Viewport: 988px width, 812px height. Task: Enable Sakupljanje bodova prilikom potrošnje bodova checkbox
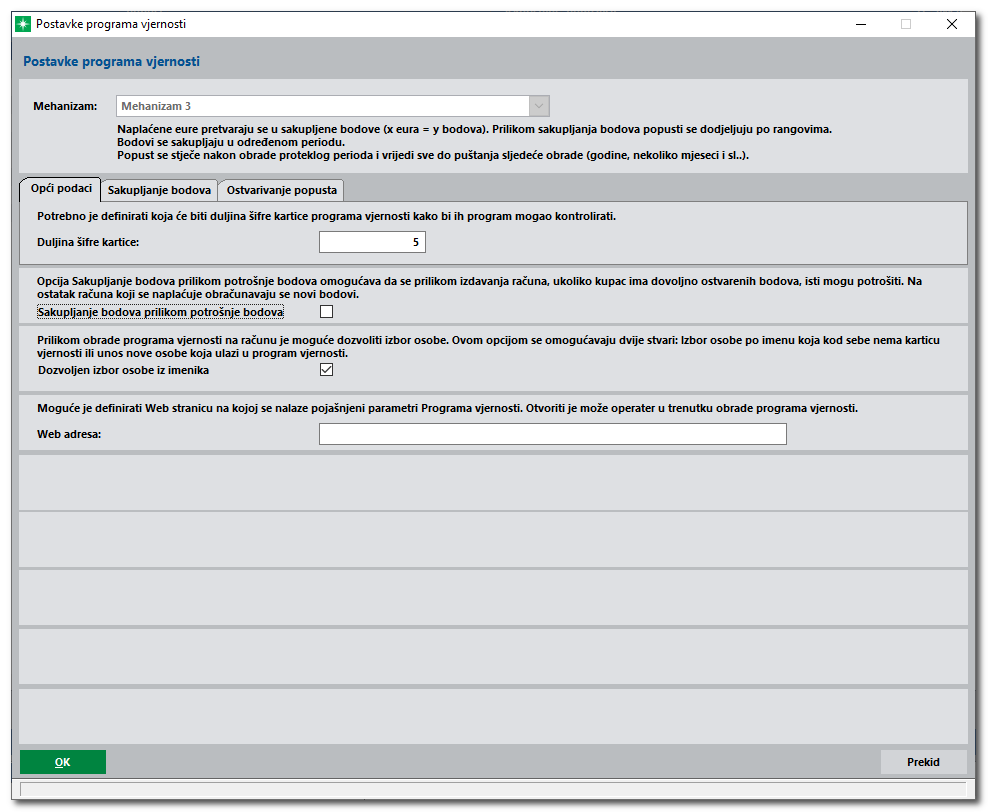coord(326,312)
